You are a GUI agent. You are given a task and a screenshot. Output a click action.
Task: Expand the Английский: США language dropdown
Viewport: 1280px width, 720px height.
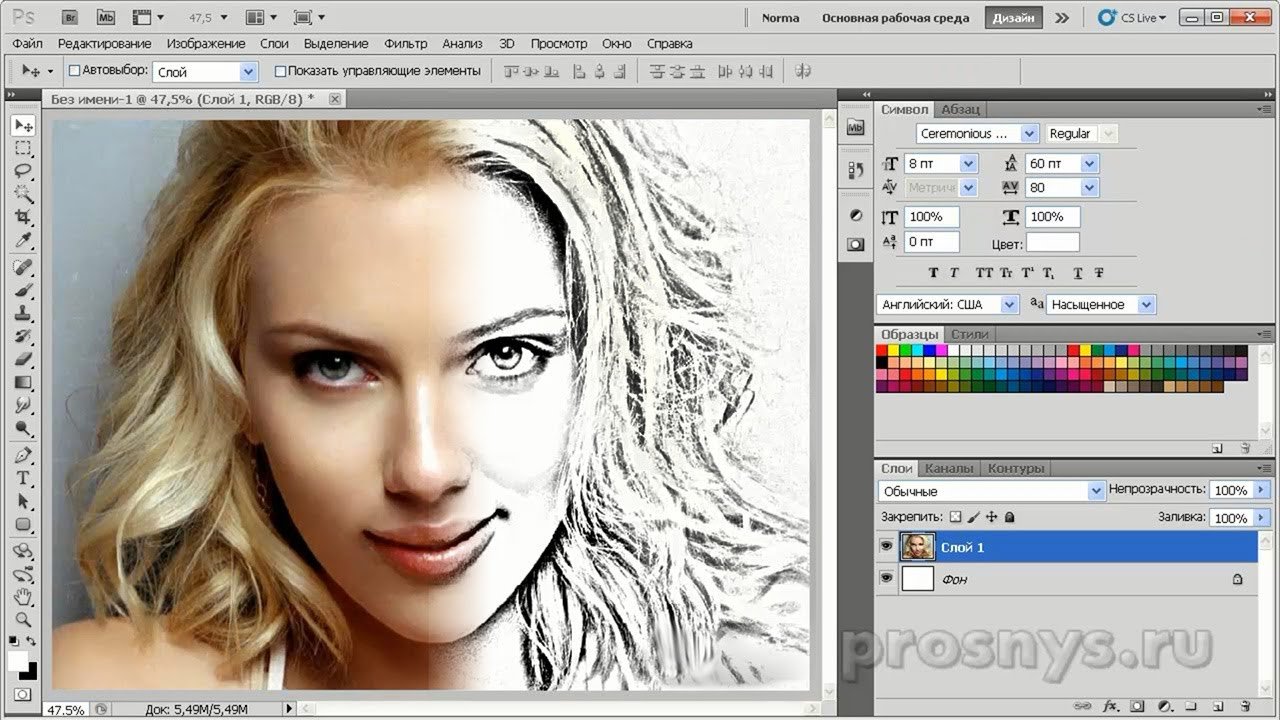click(x=1009, y=305)
